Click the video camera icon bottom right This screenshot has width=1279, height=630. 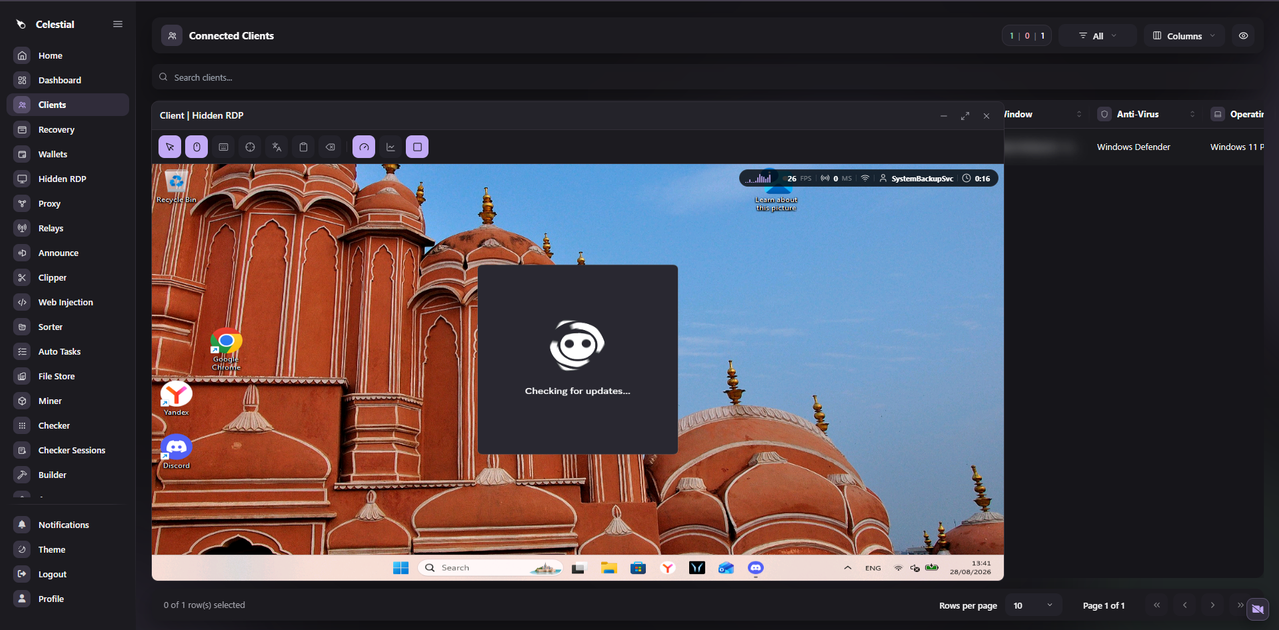(x=1258, y=610)
